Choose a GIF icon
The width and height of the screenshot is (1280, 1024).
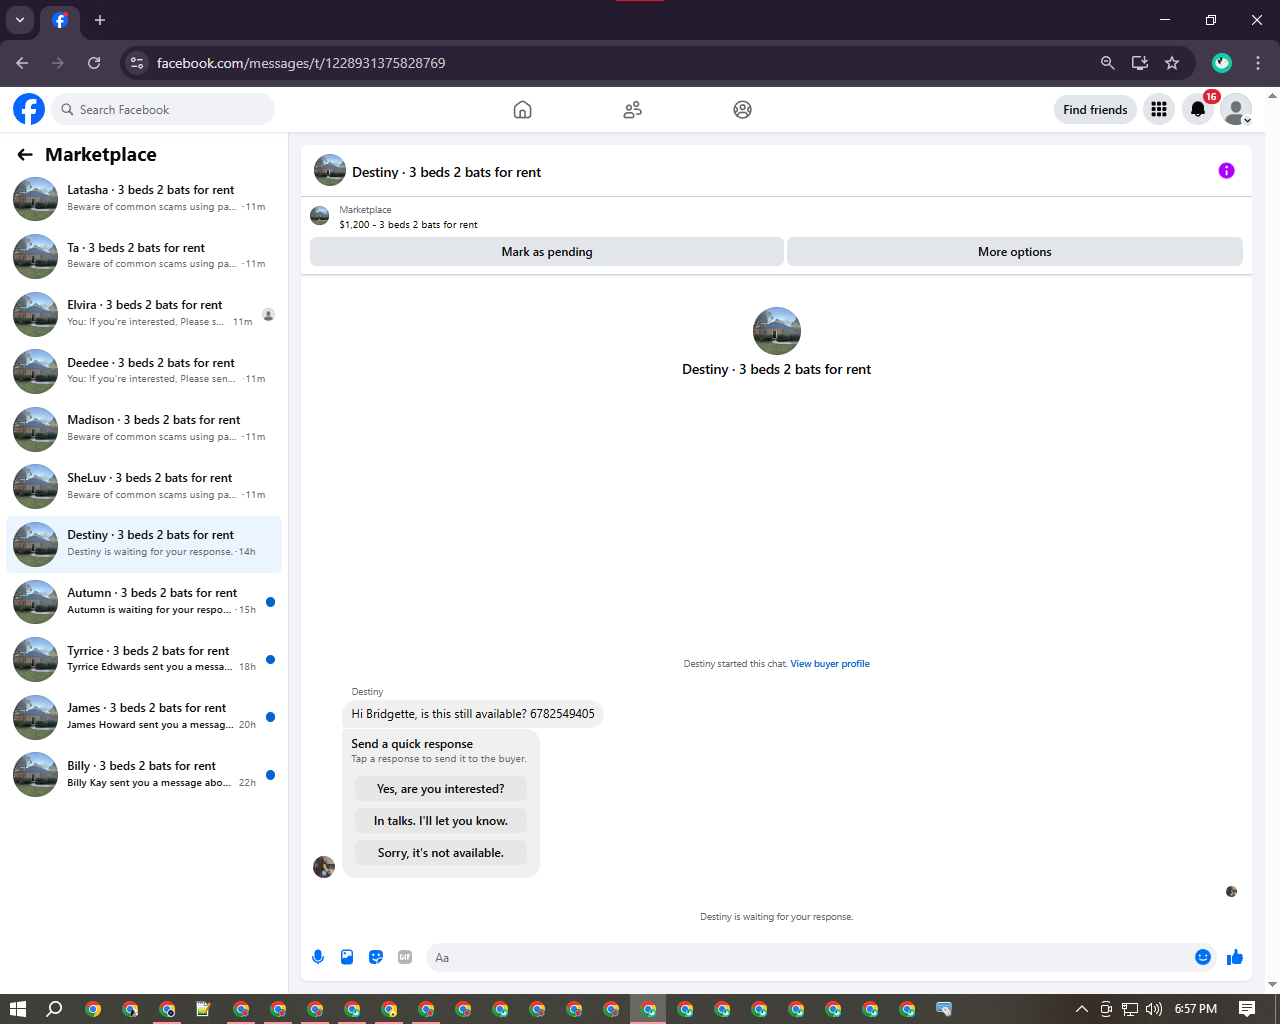click(405, 957)
